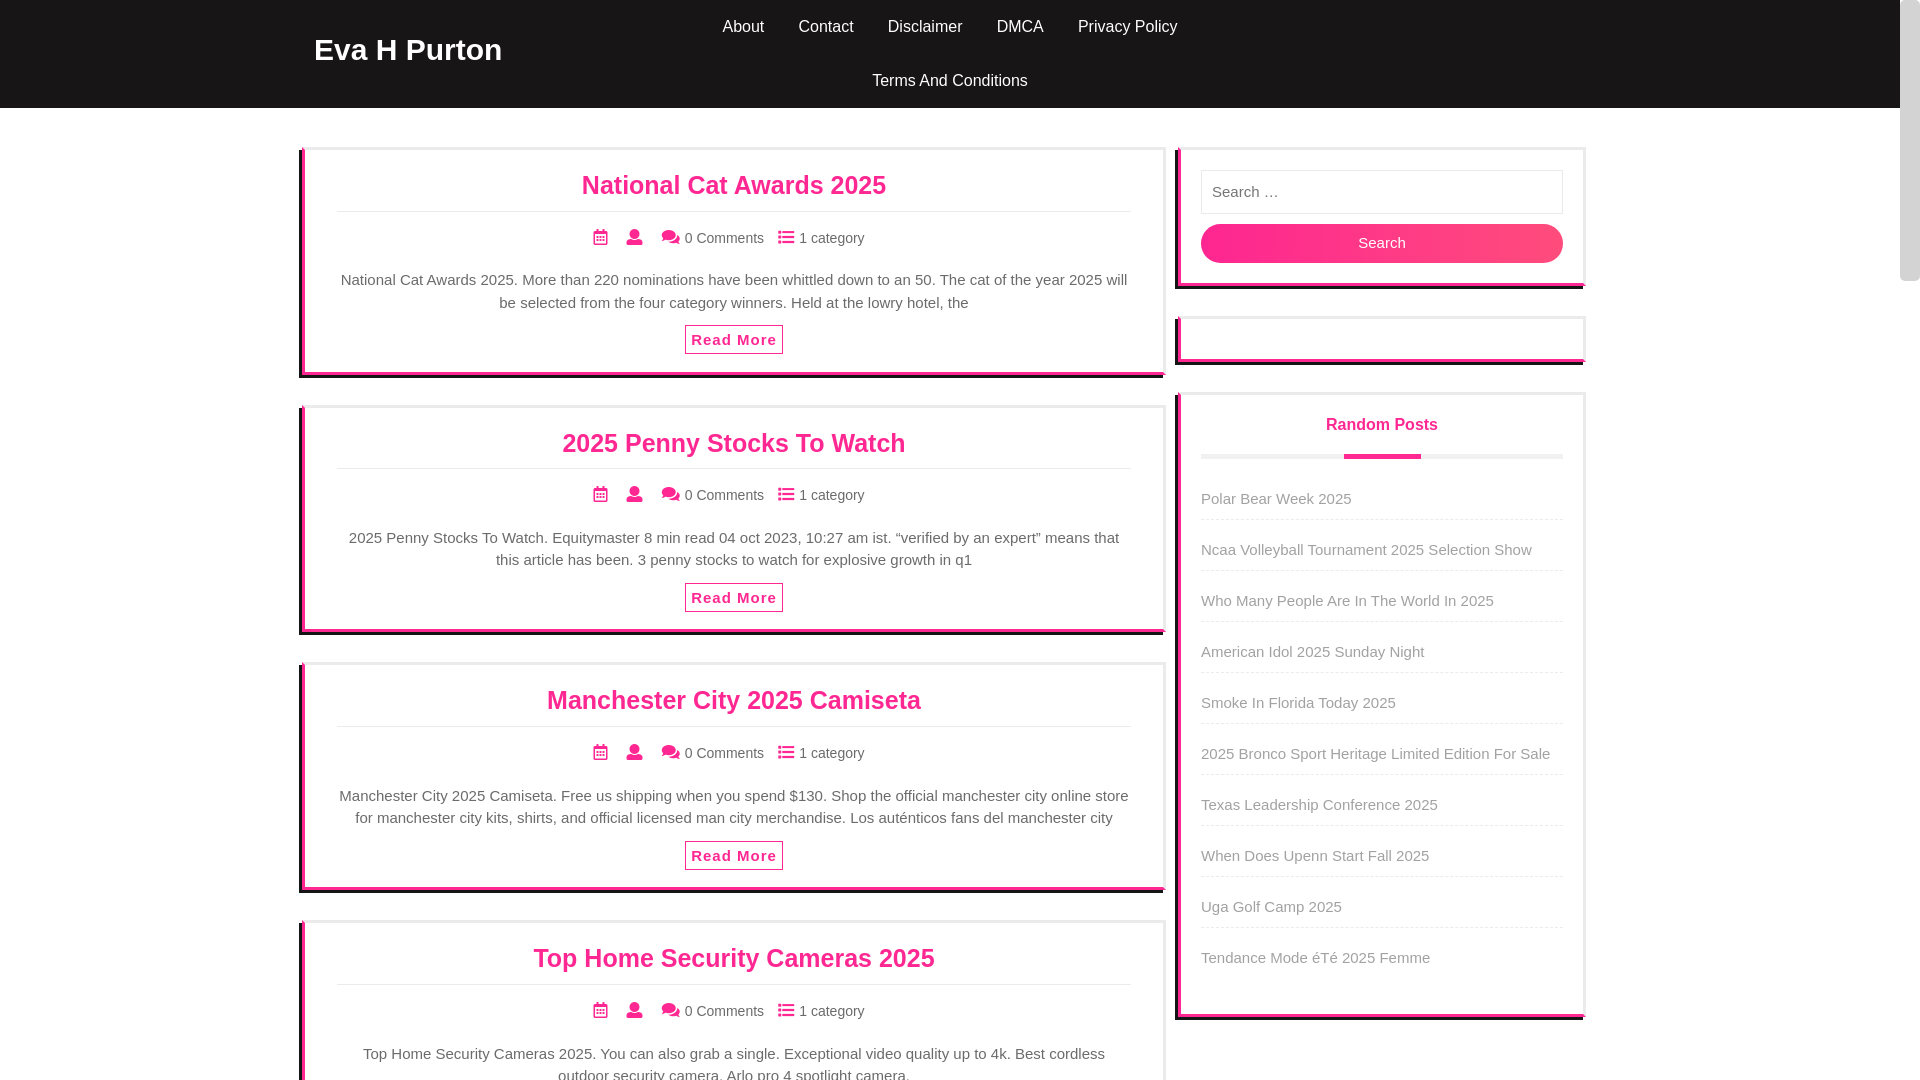Click the Eva H Purton site title
The width and height of the screenshot is (1920, 1080).
408,50
